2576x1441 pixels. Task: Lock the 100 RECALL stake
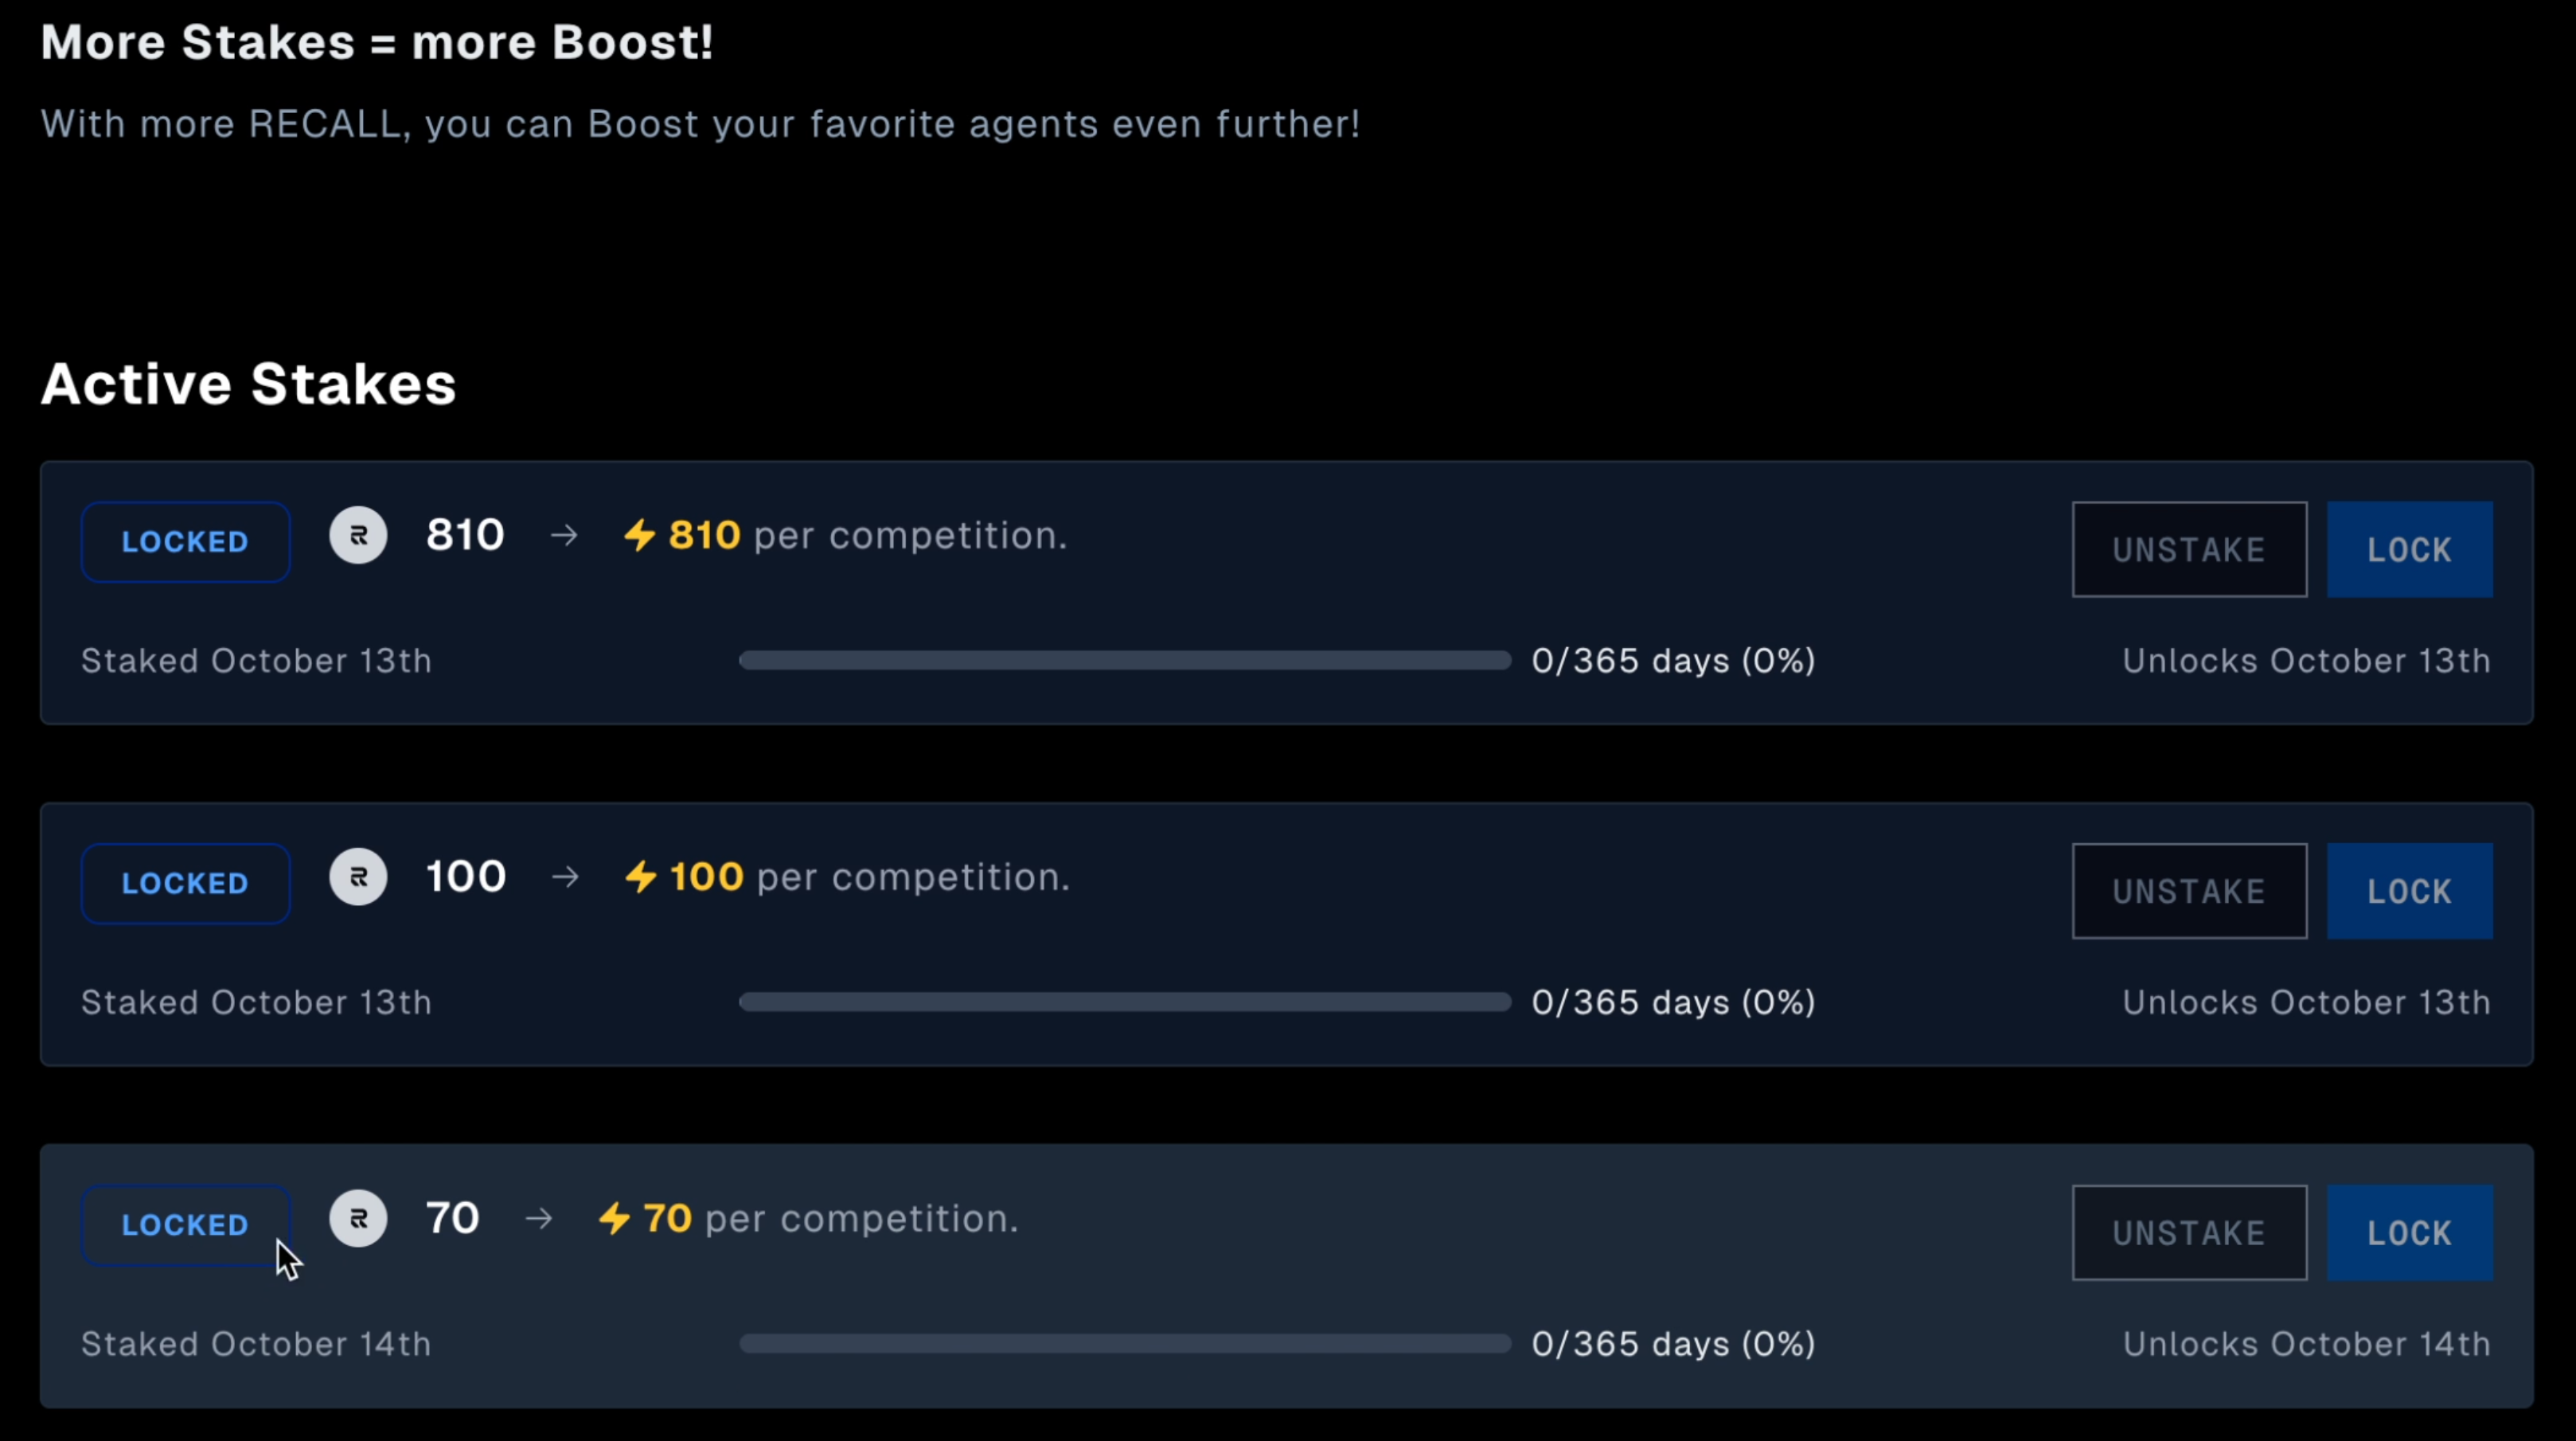(x=2409, y=891)
